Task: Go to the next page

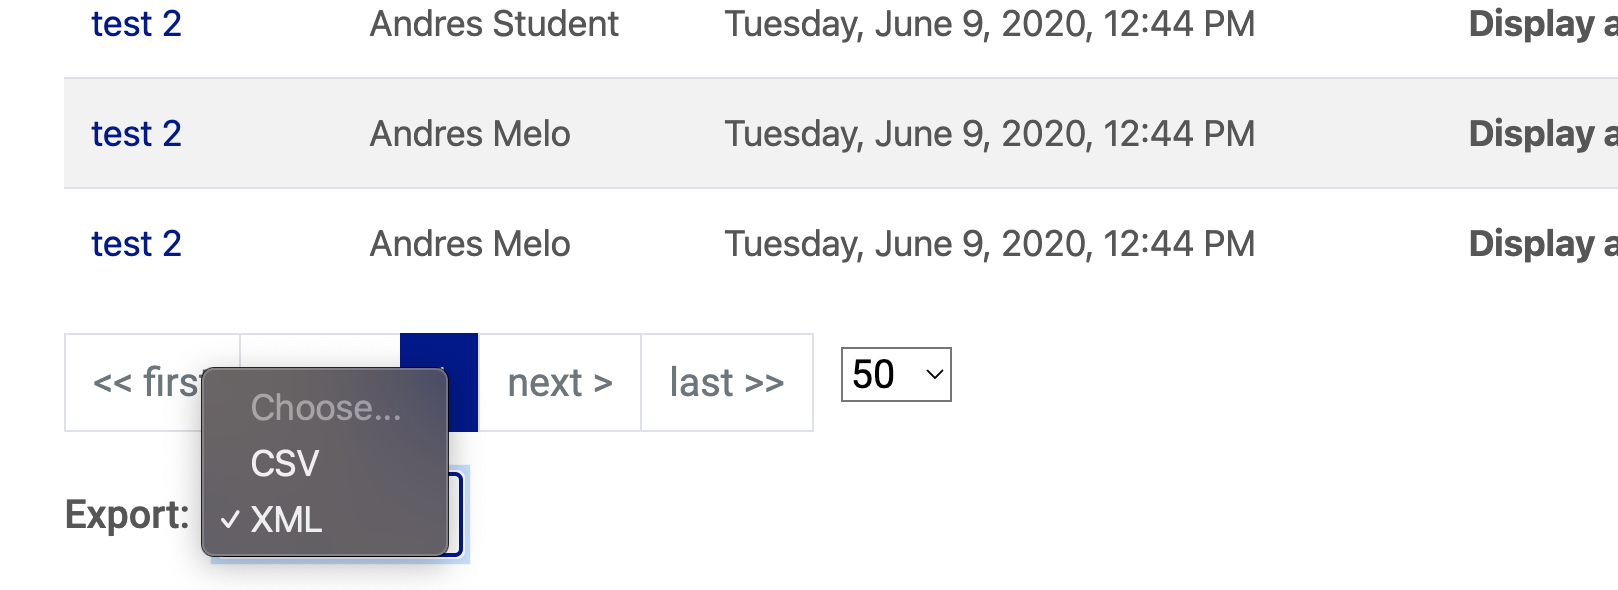Action: pyautogui.click(x=560, y=383)
